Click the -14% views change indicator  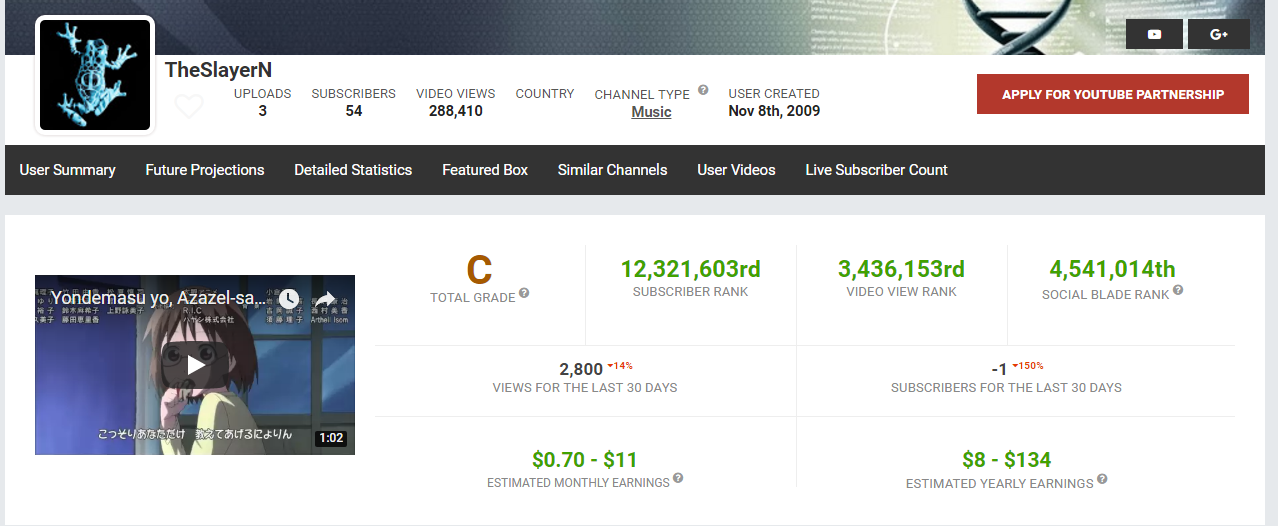(x=620, y=365)
